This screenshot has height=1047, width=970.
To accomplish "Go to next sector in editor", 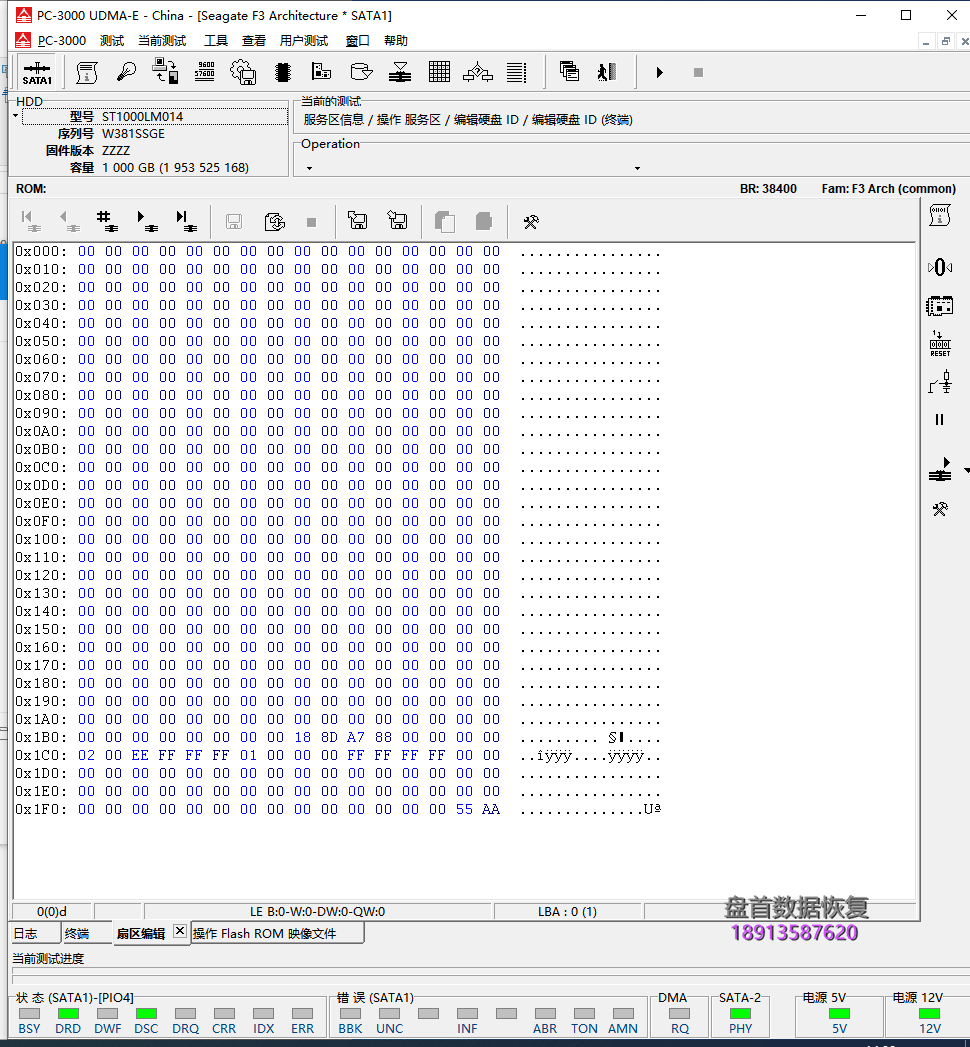I will [x=146, y=221].
